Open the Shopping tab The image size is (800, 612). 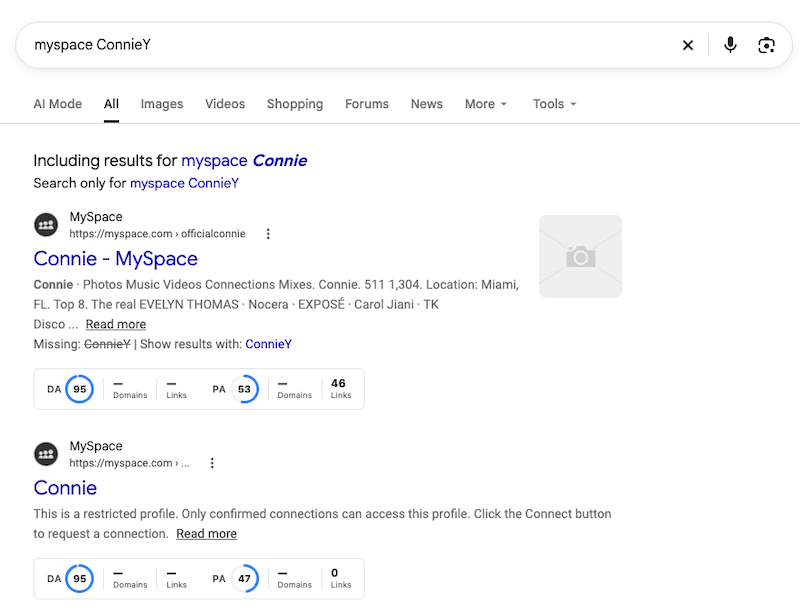click(295, 104)
